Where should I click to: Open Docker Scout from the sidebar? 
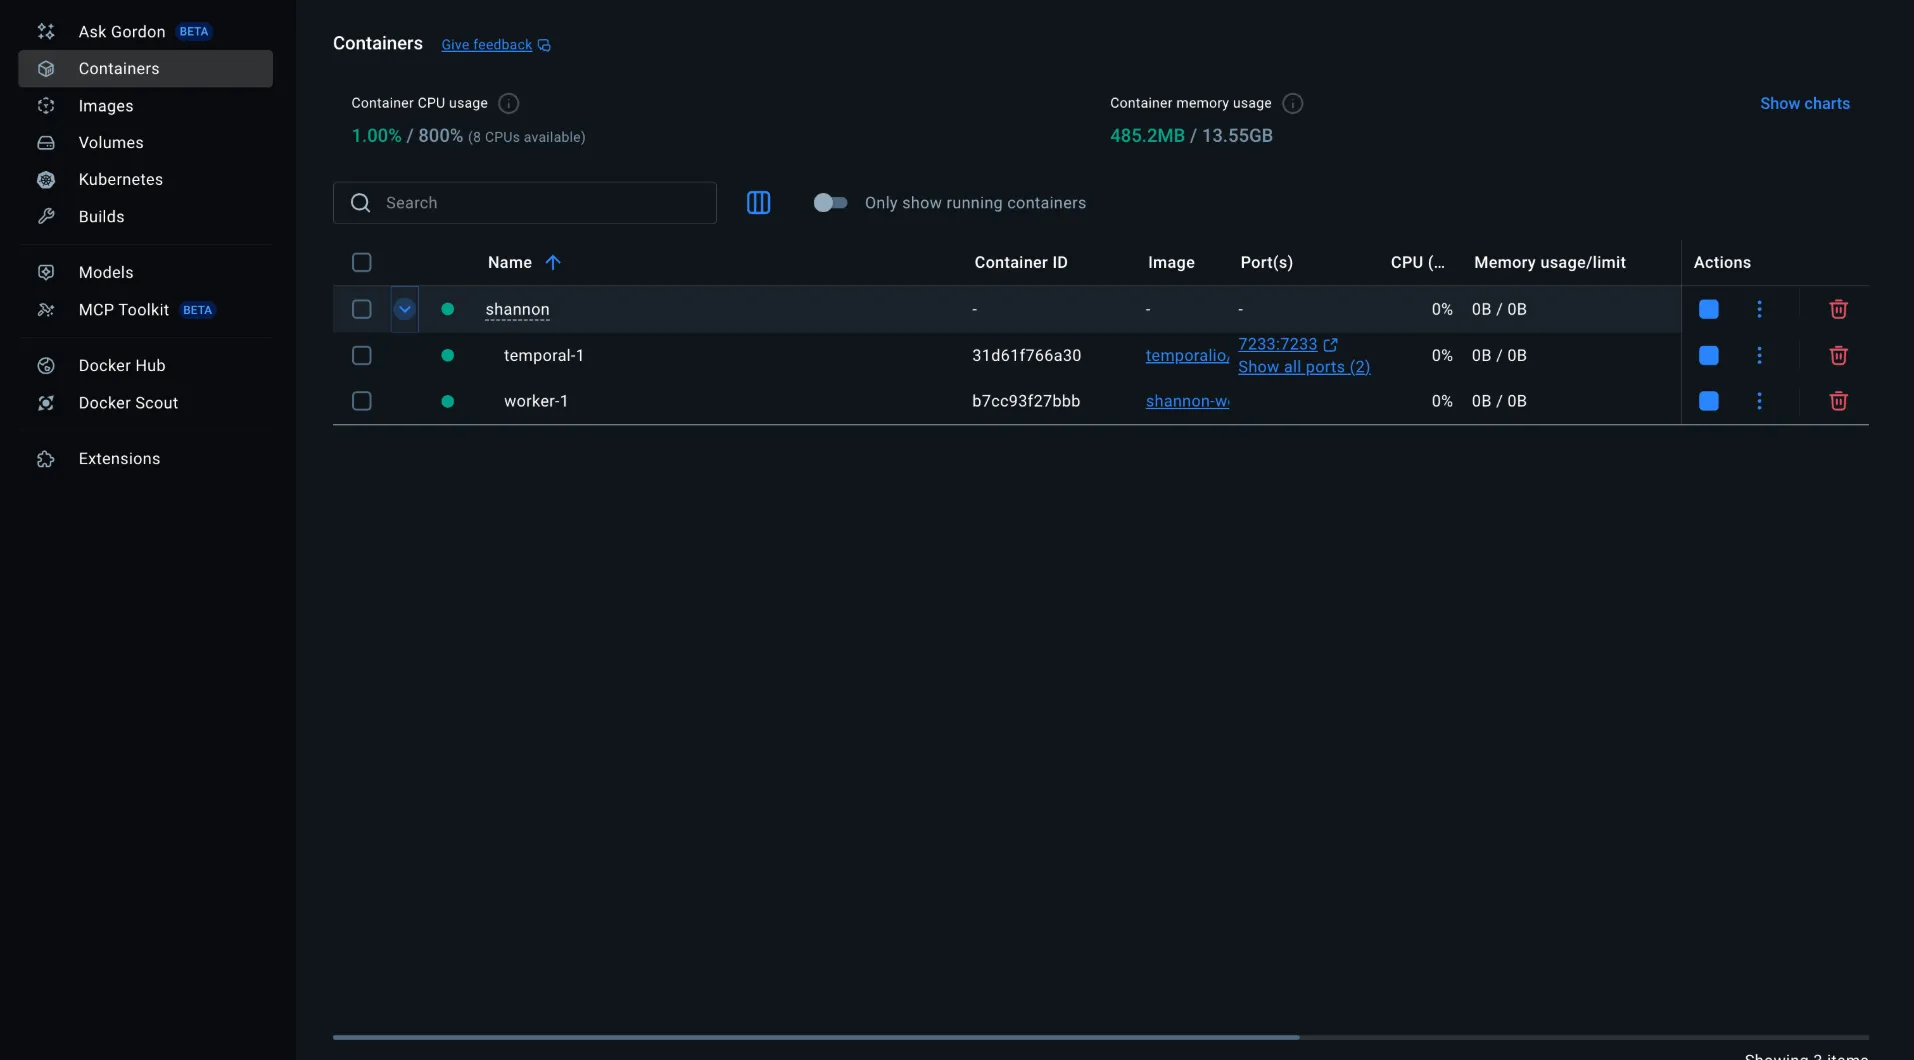[127, 403]
